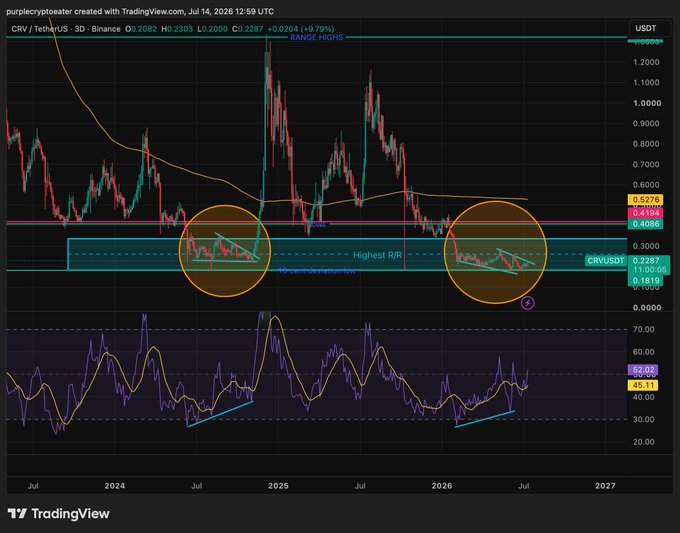Click the 0.6000 price axis tick
680x533 pixels.
click(x=646, y=185)
